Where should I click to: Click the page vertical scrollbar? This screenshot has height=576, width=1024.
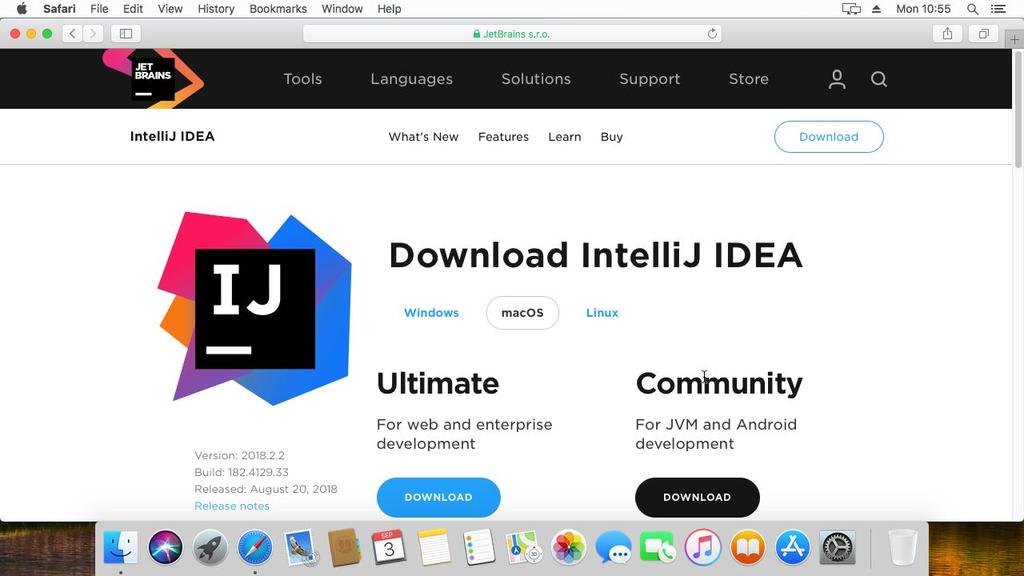click(x=1018, y=108)
